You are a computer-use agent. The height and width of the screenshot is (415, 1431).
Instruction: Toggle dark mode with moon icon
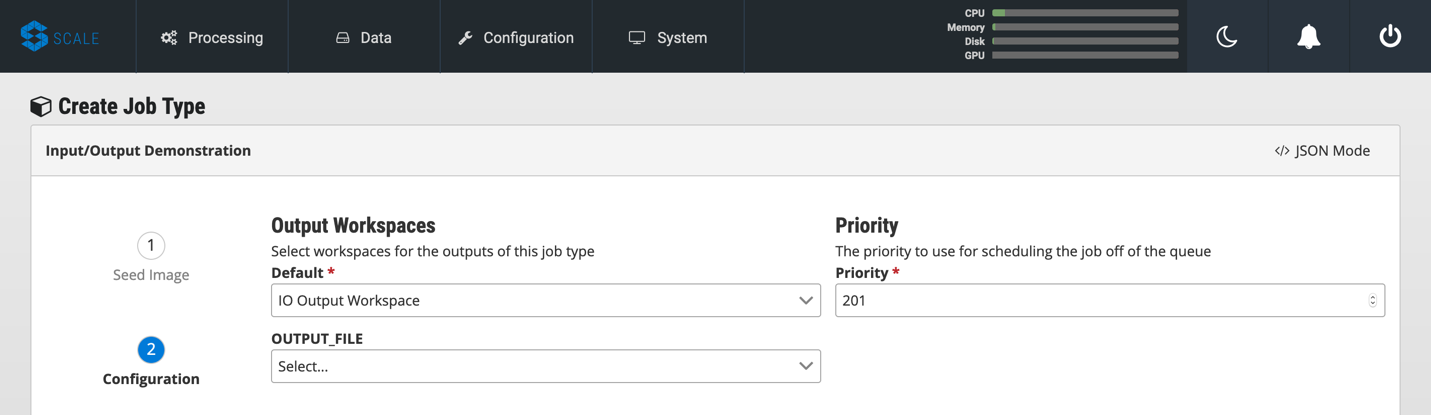(1227, 37)
